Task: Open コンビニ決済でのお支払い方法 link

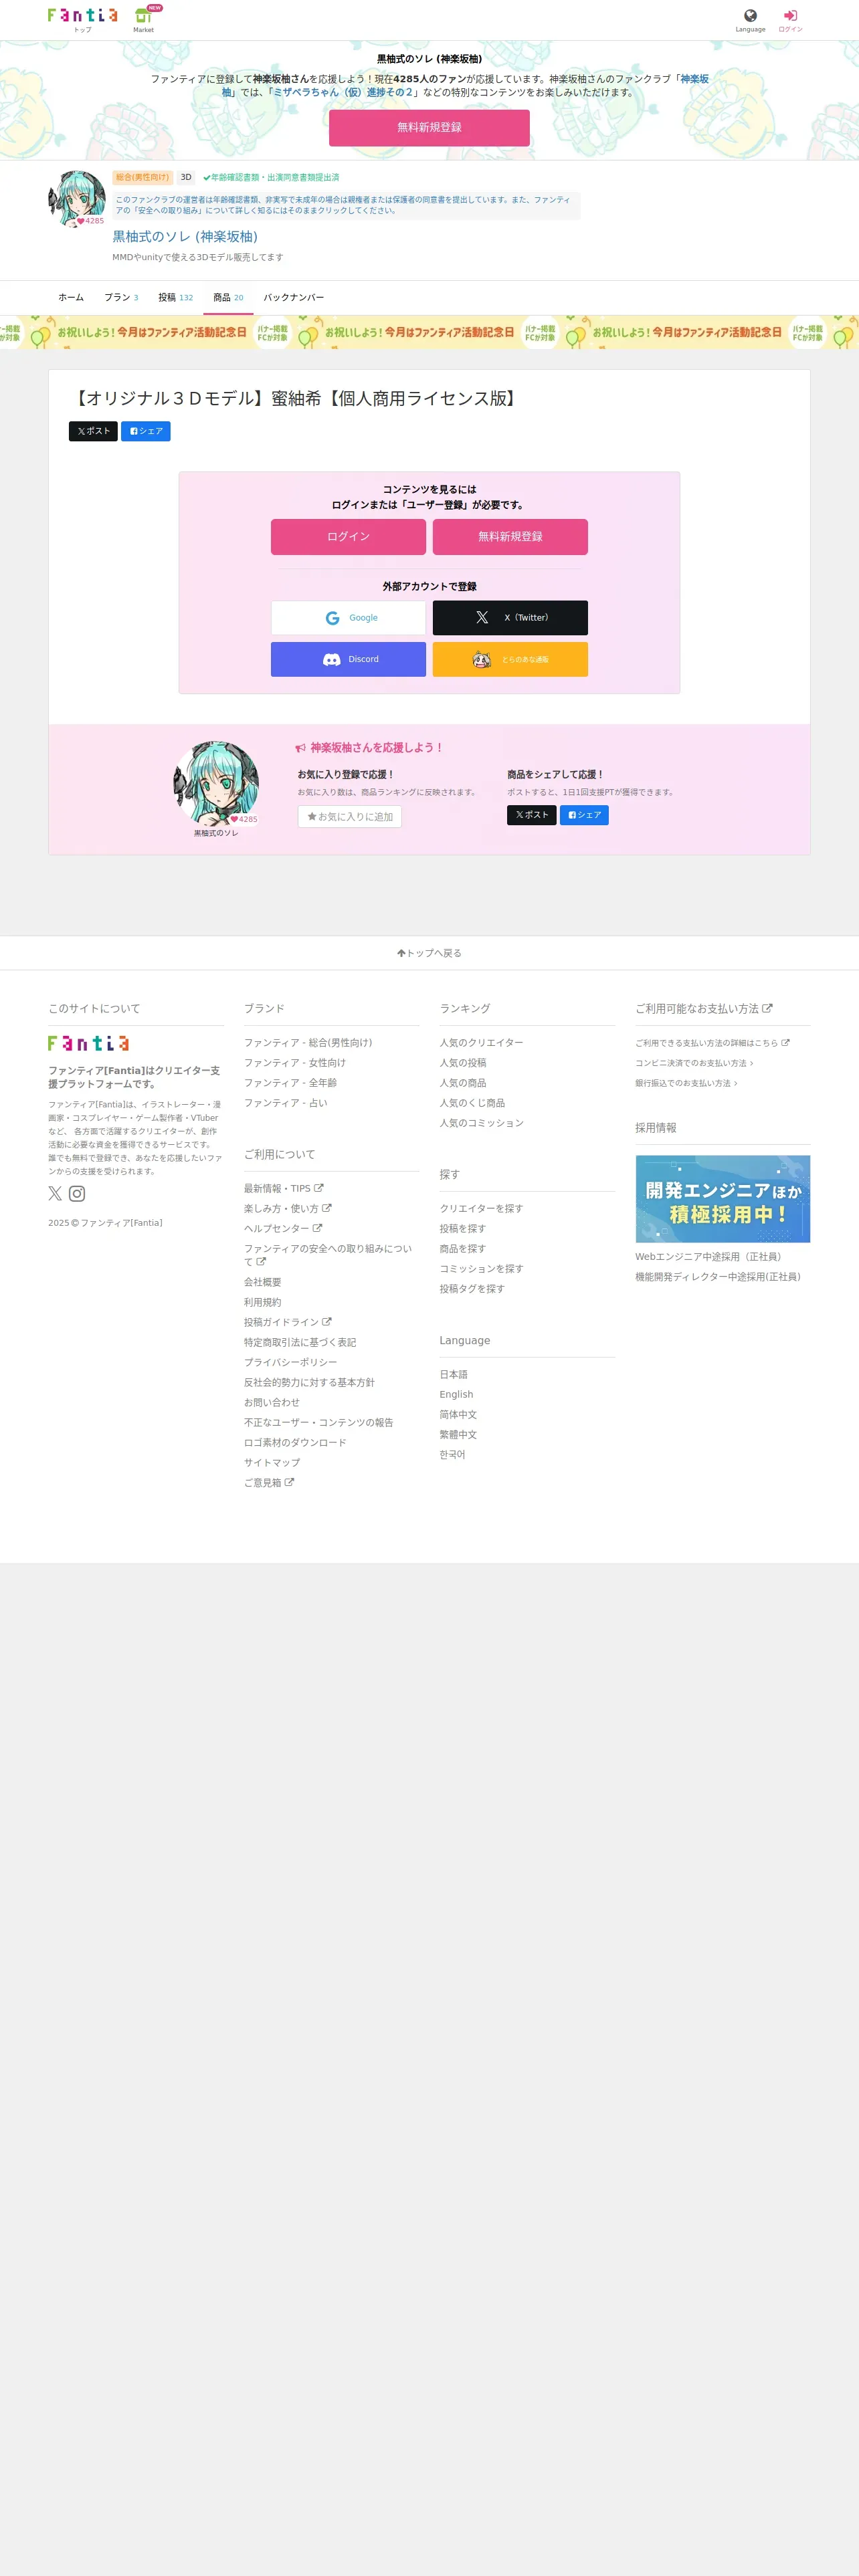Action: click(x=694, y=1063)
